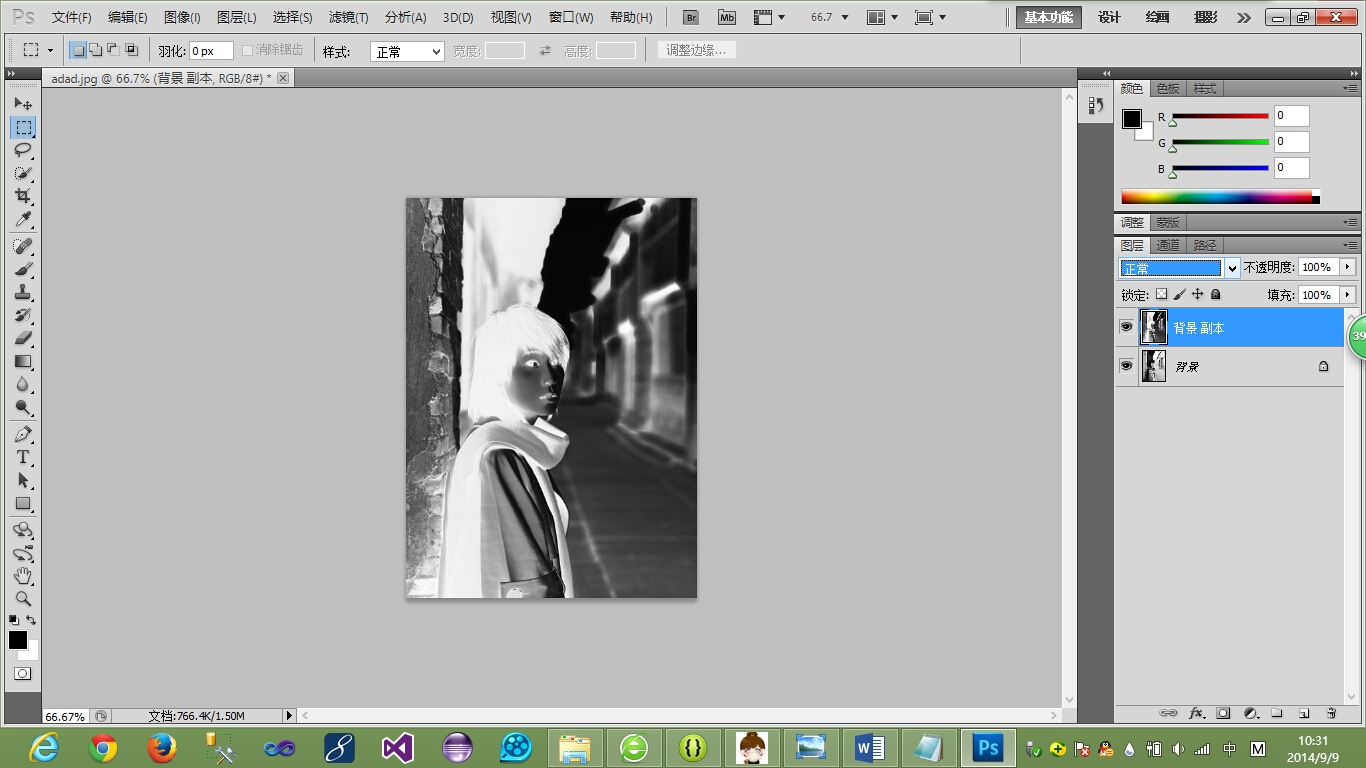Click the layer styles fx icon
Screen dimensions: 1366x768
1196,713
